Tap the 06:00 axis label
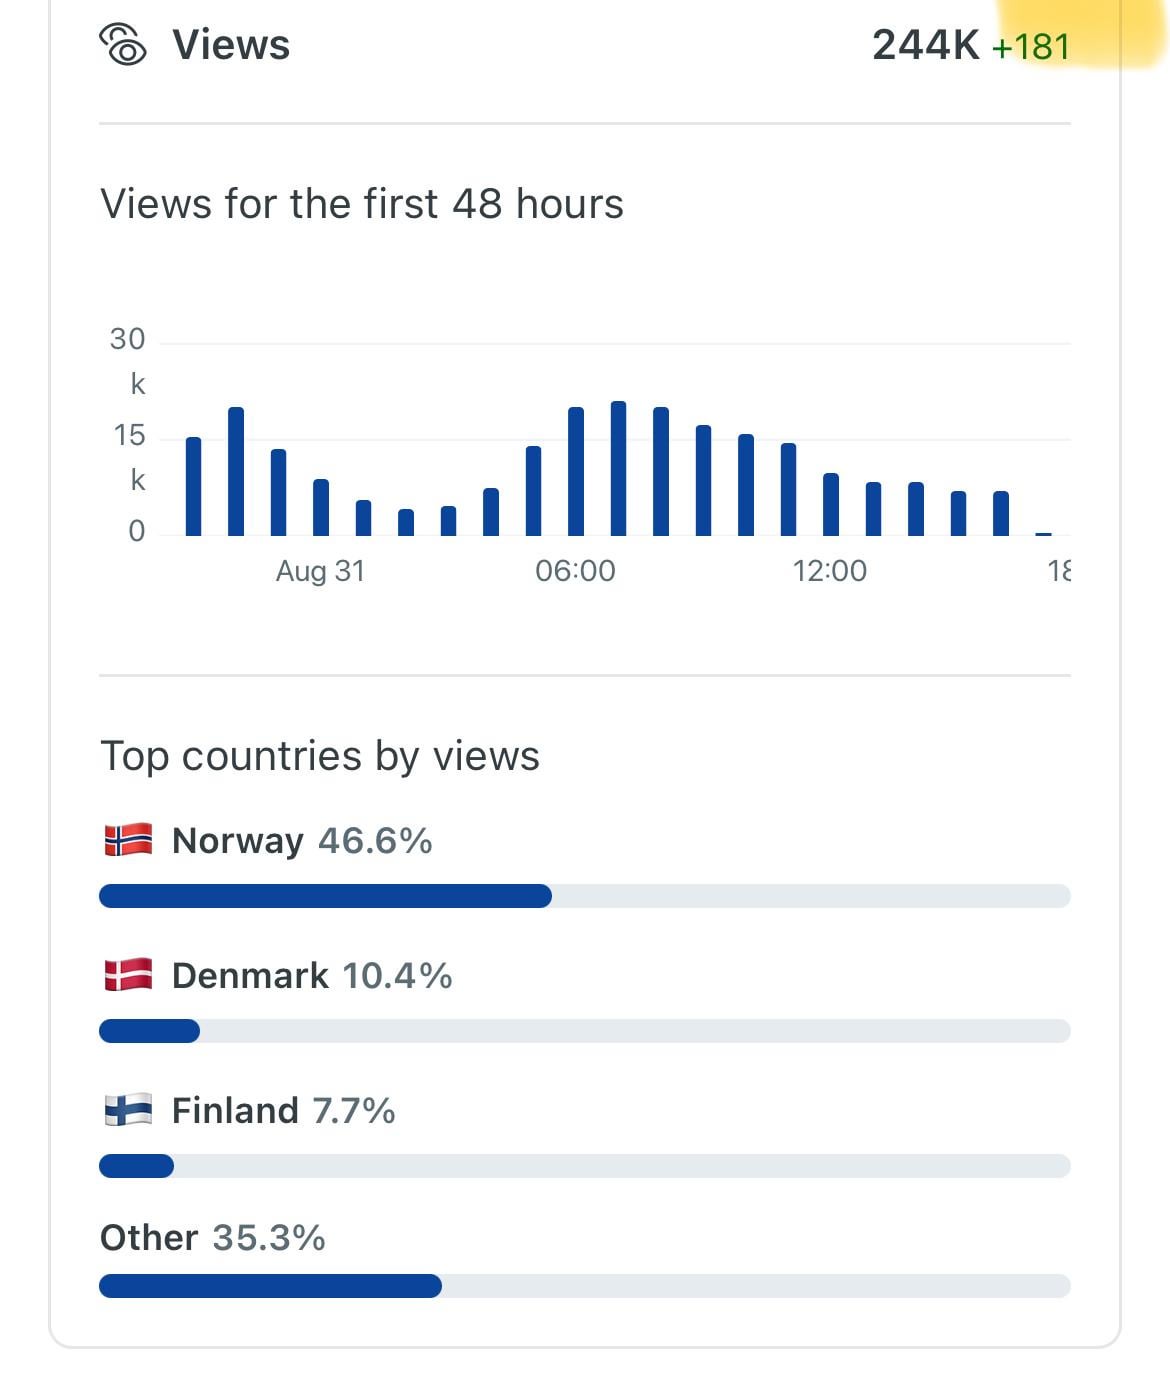The width and height of the screenshot is (1170, 1379). 575,571
